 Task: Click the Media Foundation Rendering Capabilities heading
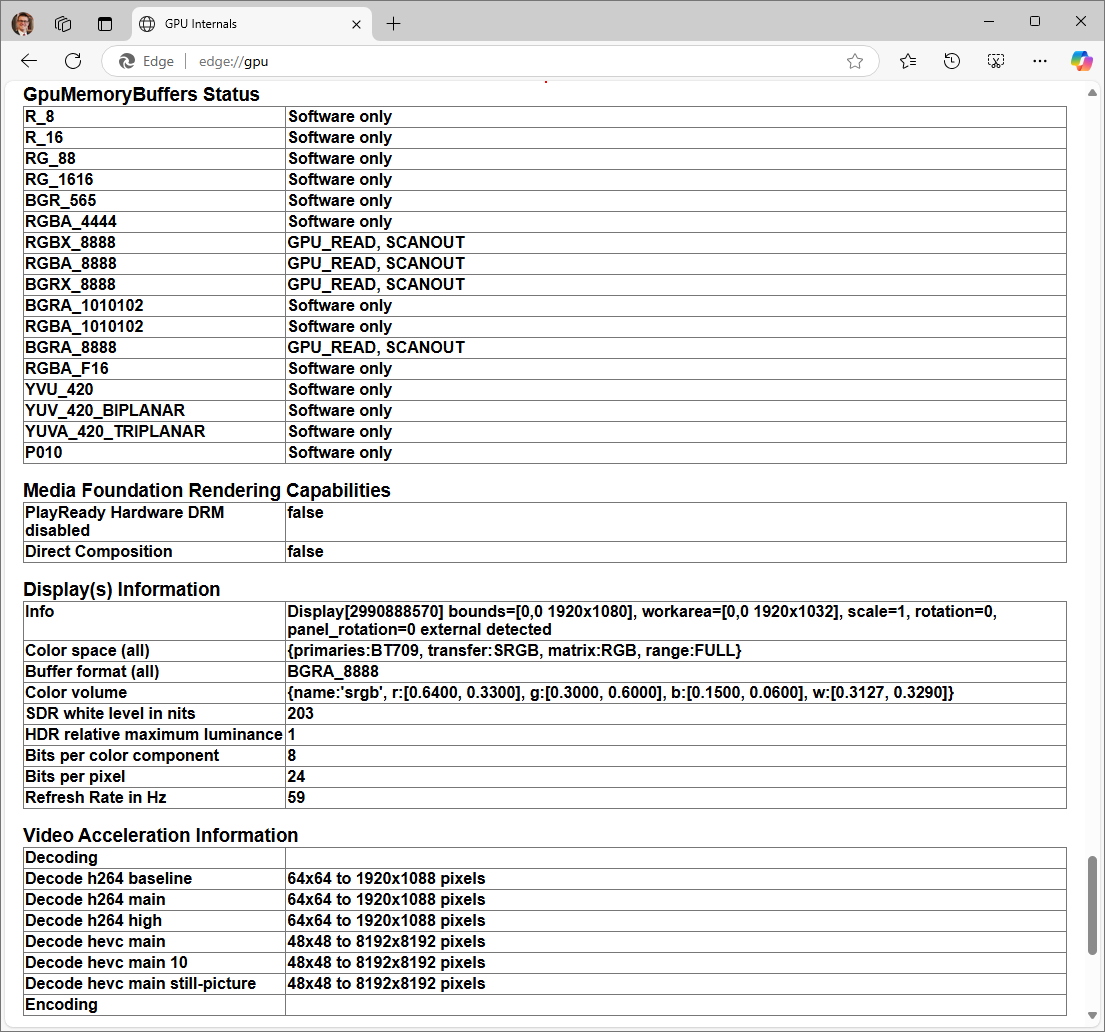[x=207, y=490]
